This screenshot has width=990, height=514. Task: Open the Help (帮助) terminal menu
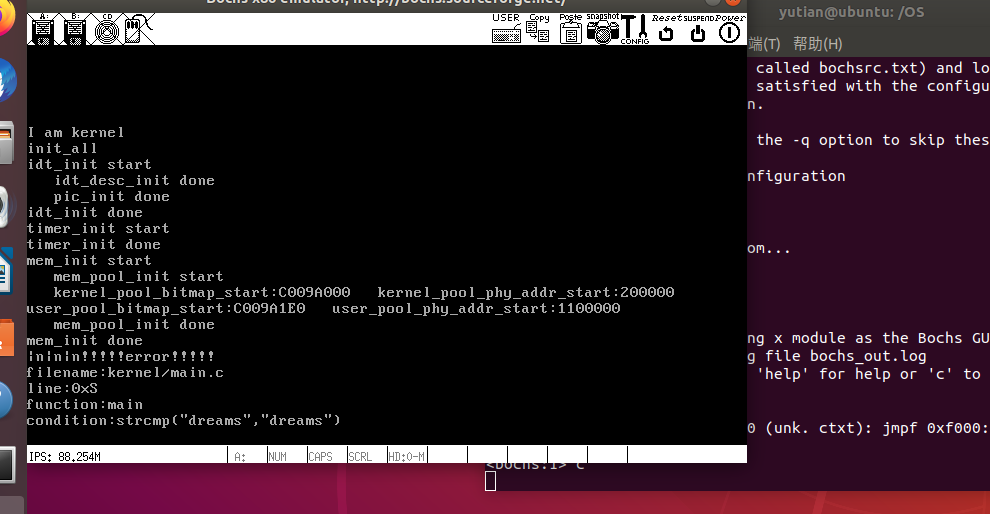[x=817, y=44]
